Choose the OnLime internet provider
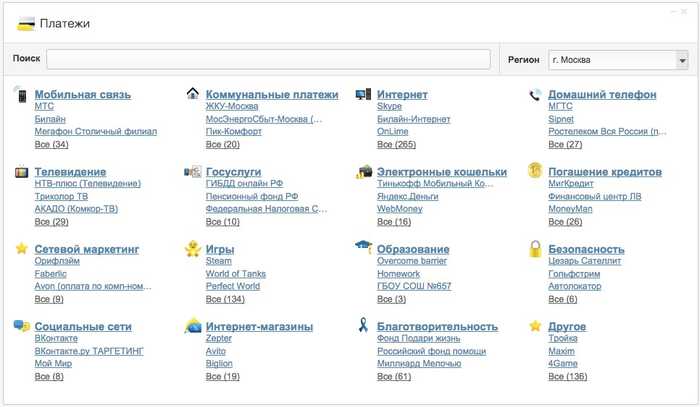Viewport: 700px width, 407px height. [x=392, y=132]
